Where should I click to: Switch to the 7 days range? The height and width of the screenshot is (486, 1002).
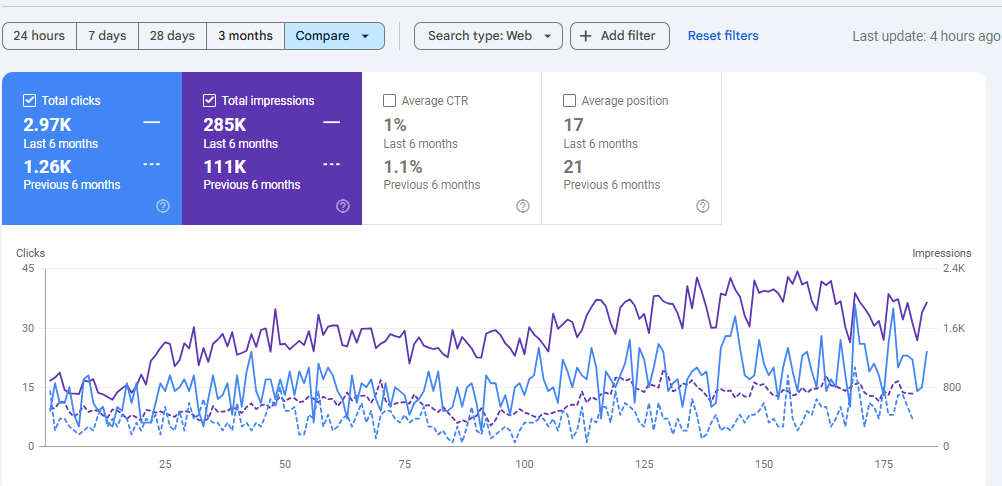(x=107, y=36)
